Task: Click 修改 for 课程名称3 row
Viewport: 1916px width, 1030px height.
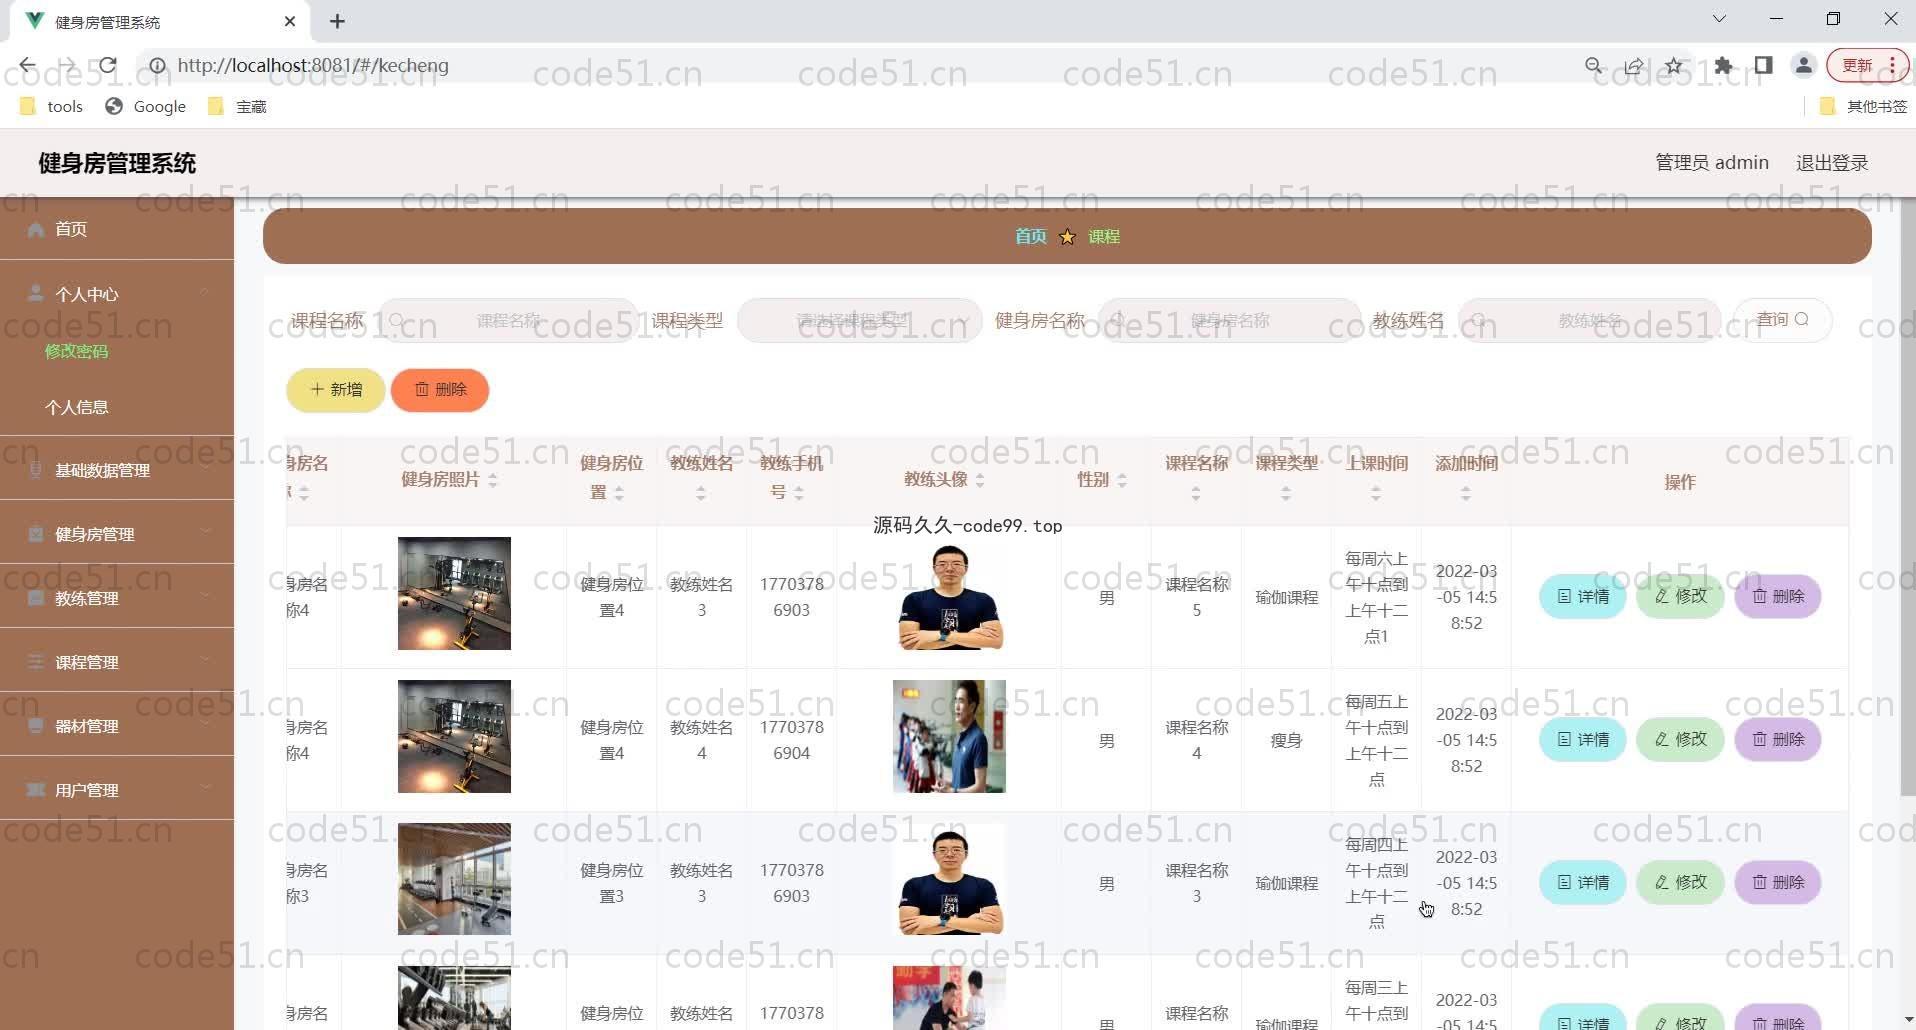Action: point(1680,882)
